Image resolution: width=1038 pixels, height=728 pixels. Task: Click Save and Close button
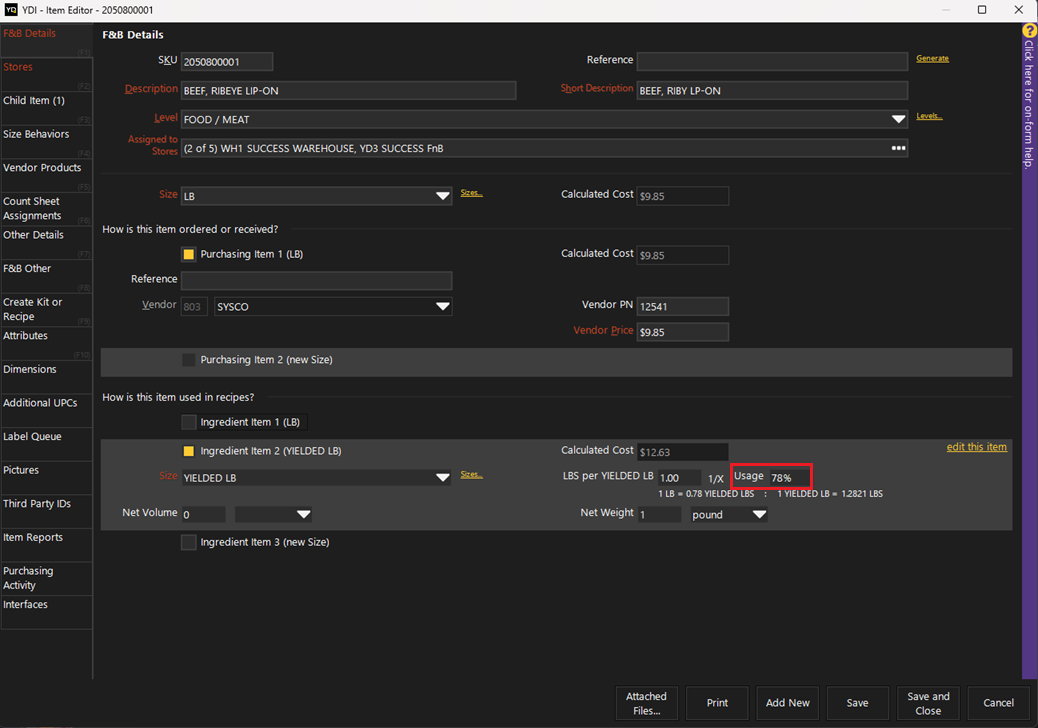[928, 703]
